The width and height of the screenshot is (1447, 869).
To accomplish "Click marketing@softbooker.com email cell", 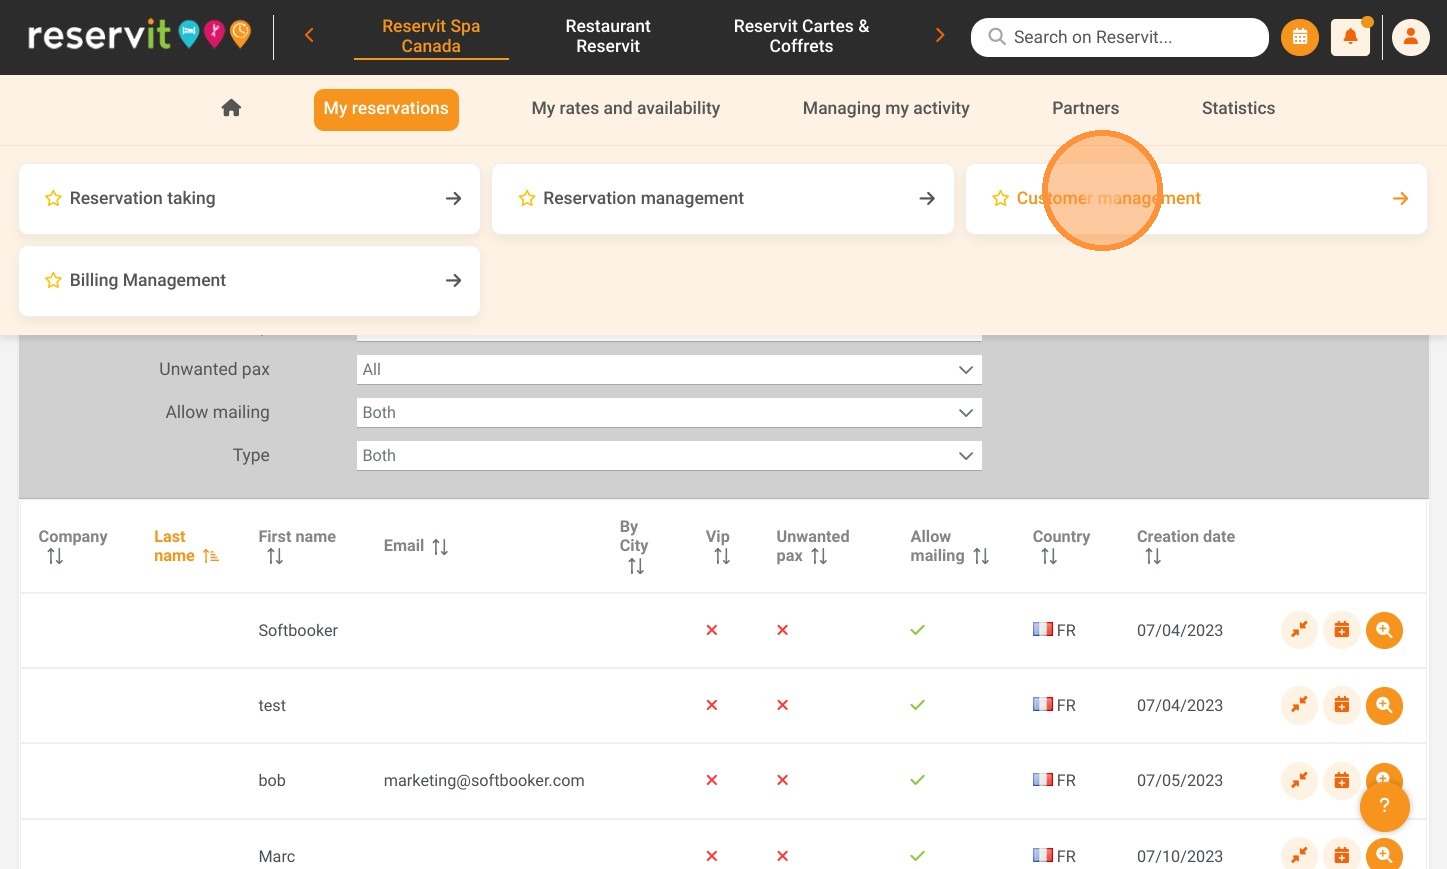I will pos(484,780).
